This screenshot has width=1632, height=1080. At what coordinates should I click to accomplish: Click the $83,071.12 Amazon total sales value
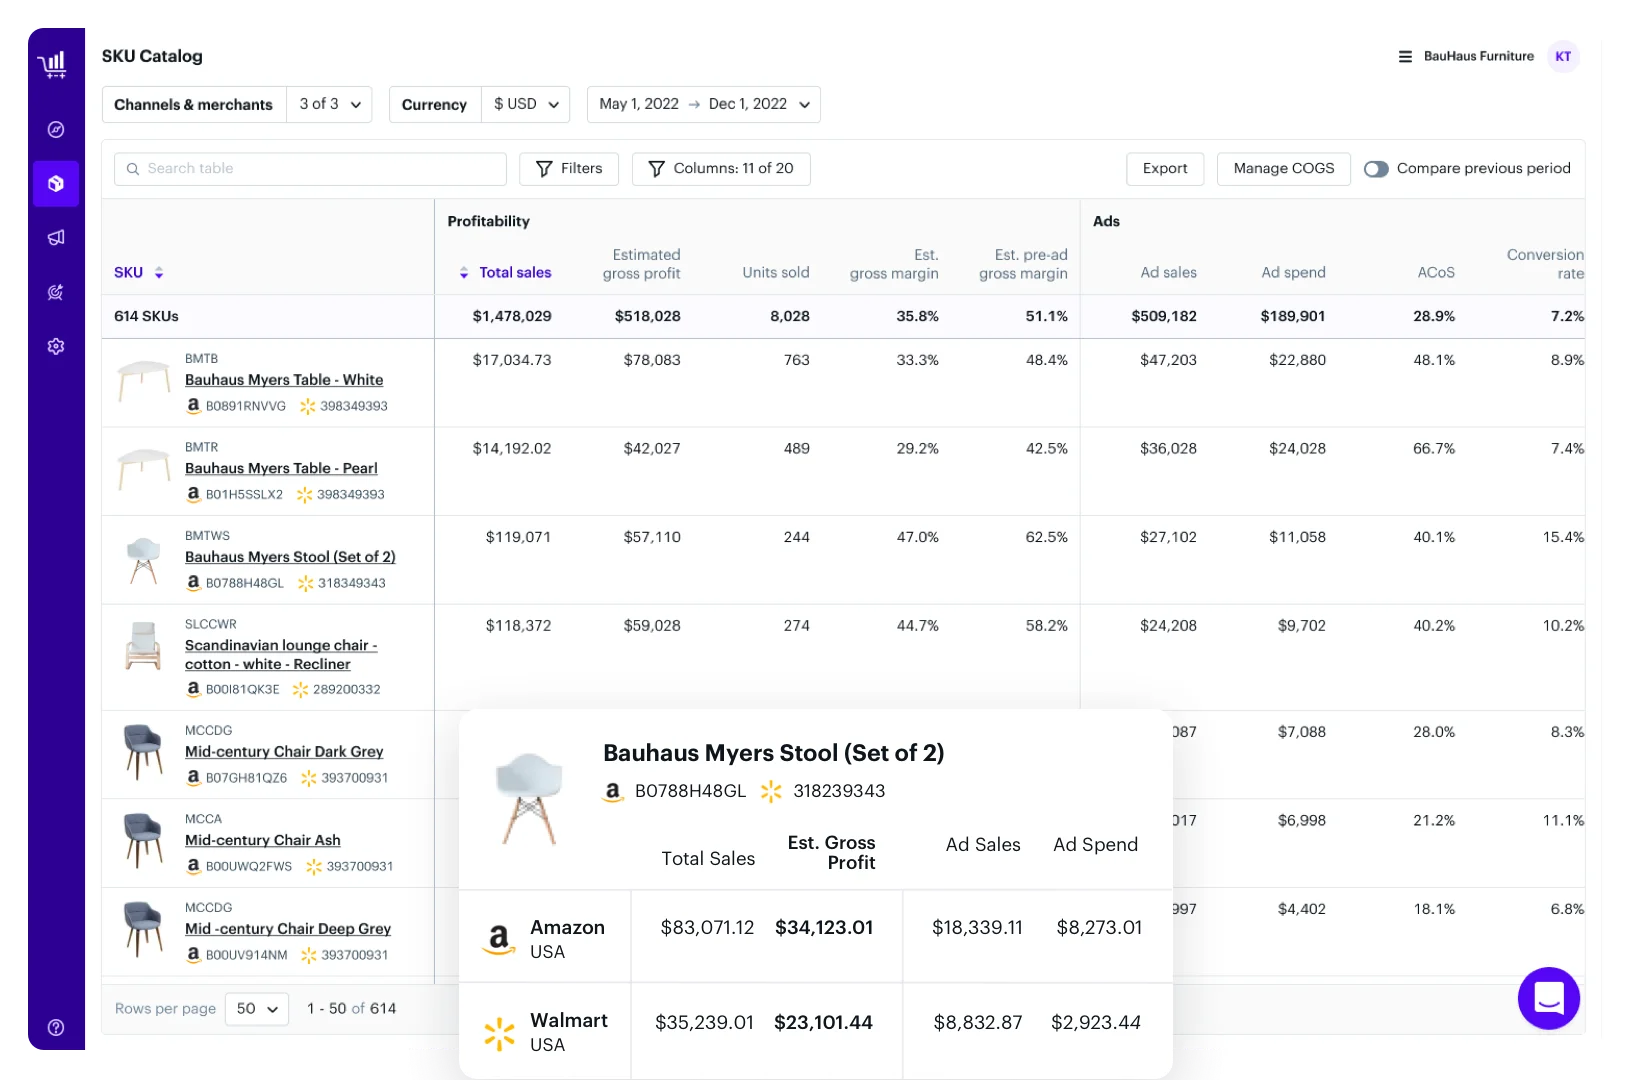click(707, 928)
